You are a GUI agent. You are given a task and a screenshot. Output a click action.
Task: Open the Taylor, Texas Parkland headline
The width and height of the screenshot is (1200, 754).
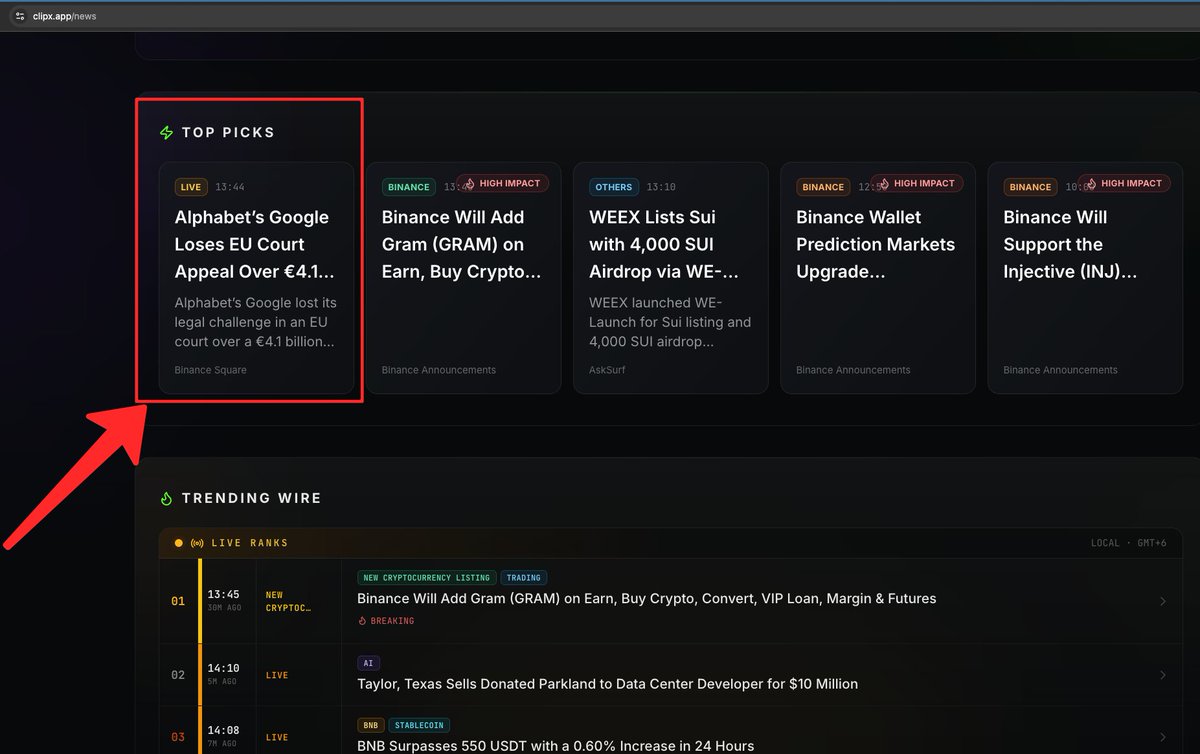608,685
